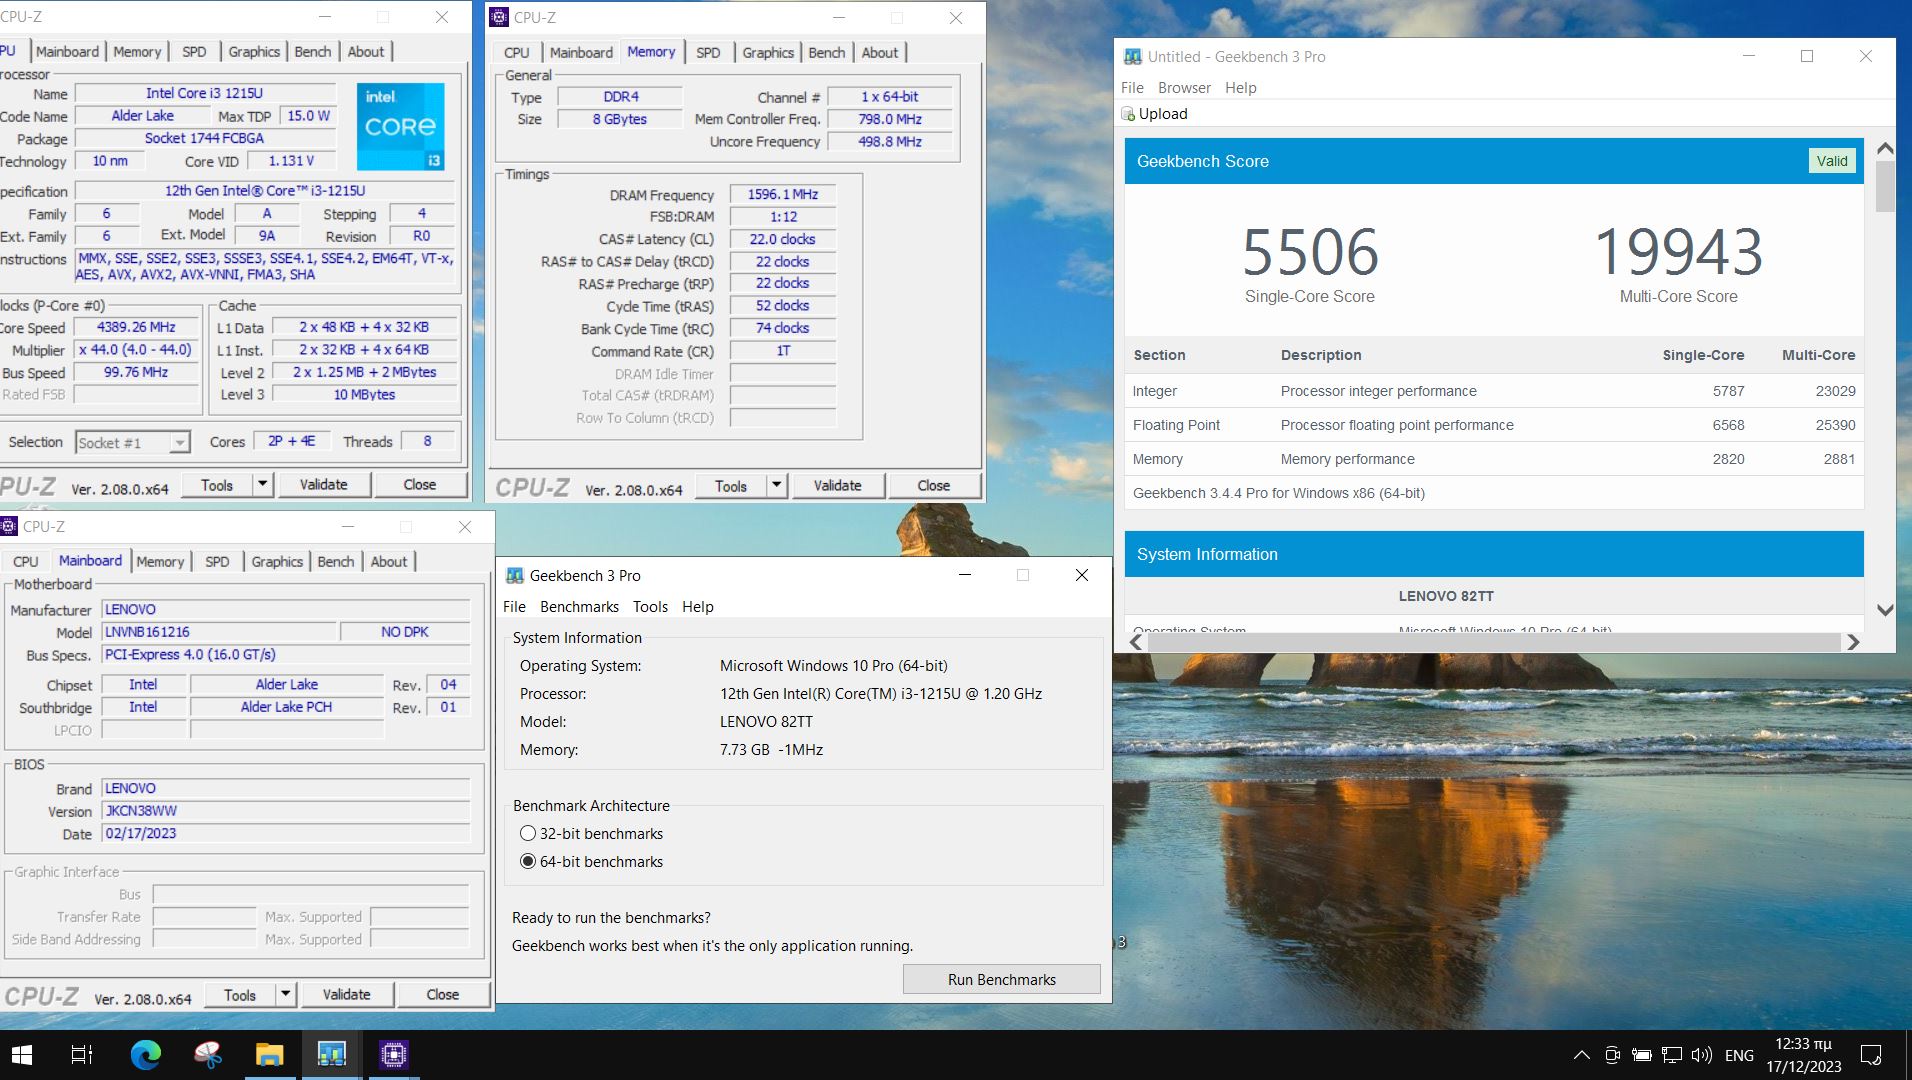Screen dimensions: 1912x1080
Task: Click the DRAM Frequency value field
Action: point(783,195)
